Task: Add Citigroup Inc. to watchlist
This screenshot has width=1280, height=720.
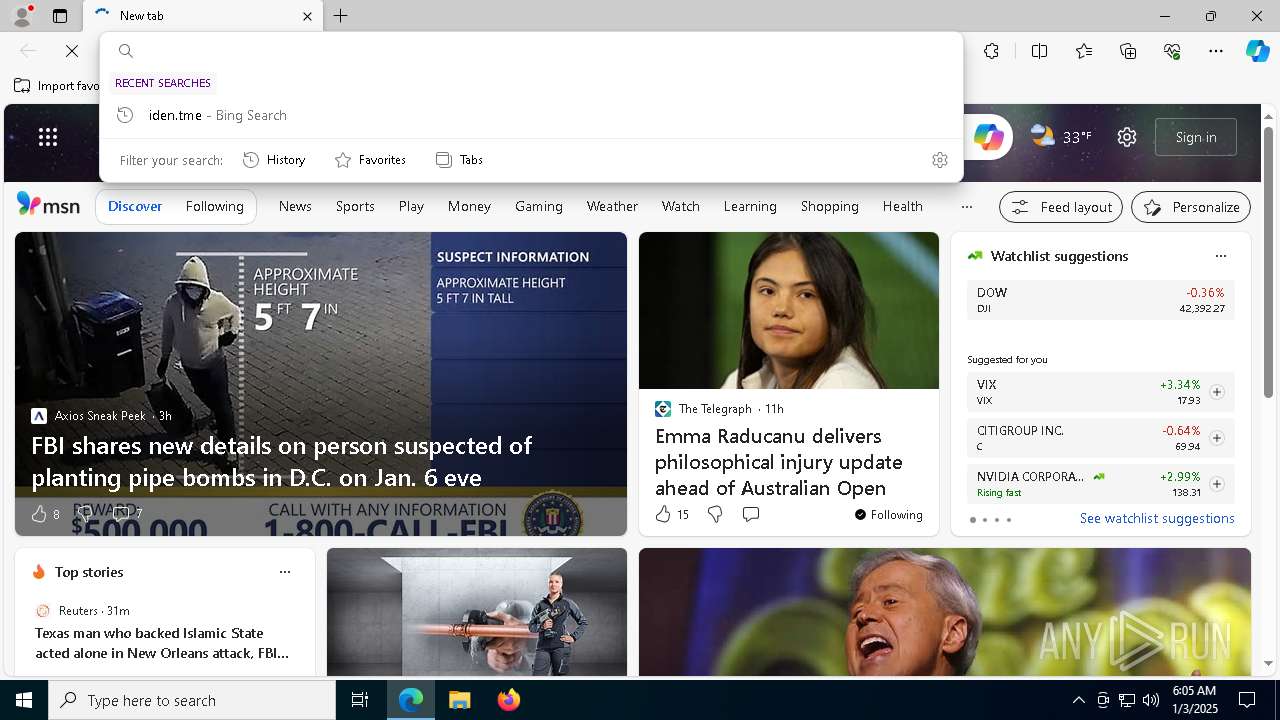Action: point(1216,438)
